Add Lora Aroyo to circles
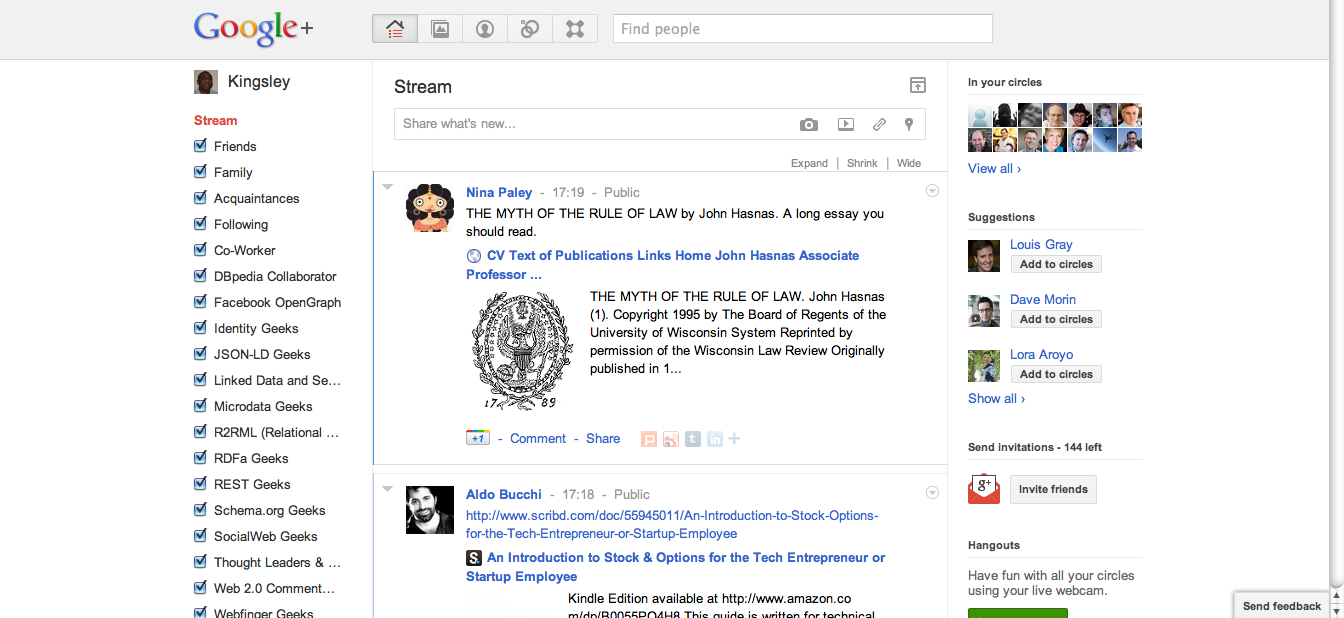This screenshot has height=618, width=1344. (1056, 374)
